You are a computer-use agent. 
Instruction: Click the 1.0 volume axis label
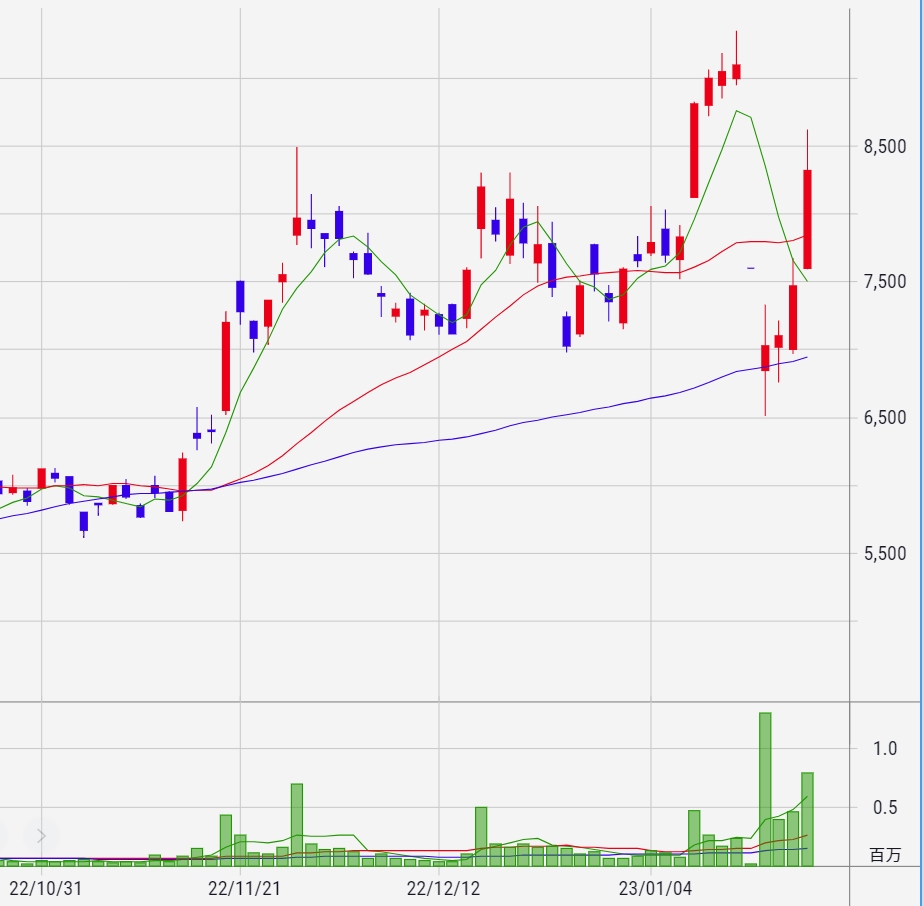885,749
